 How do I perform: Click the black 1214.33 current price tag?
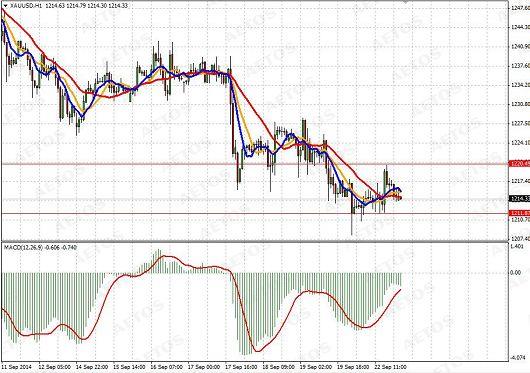(x=520, y=198)
